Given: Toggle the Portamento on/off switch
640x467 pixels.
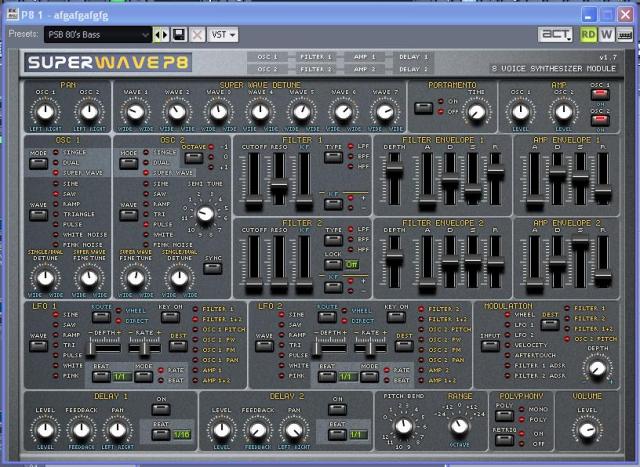Looking at the screenshot, I should coord(424,108).
